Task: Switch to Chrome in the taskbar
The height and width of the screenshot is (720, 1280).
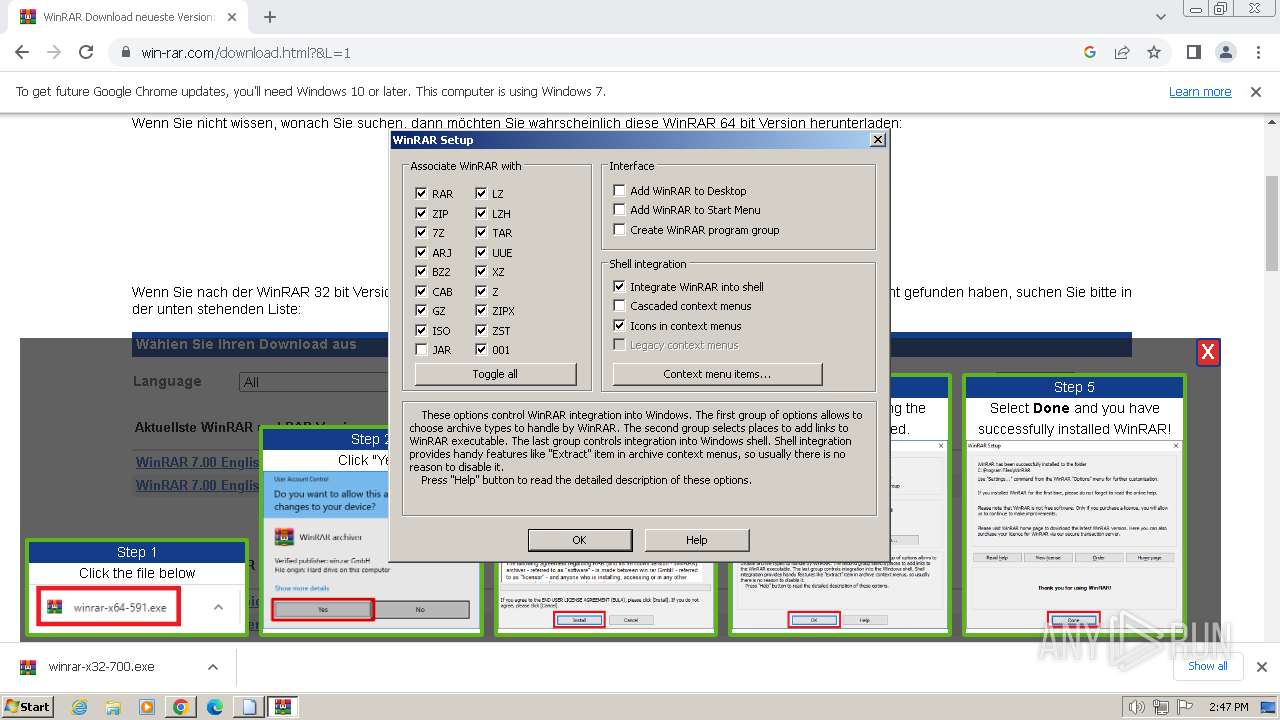Action: (x=181, y=707)
